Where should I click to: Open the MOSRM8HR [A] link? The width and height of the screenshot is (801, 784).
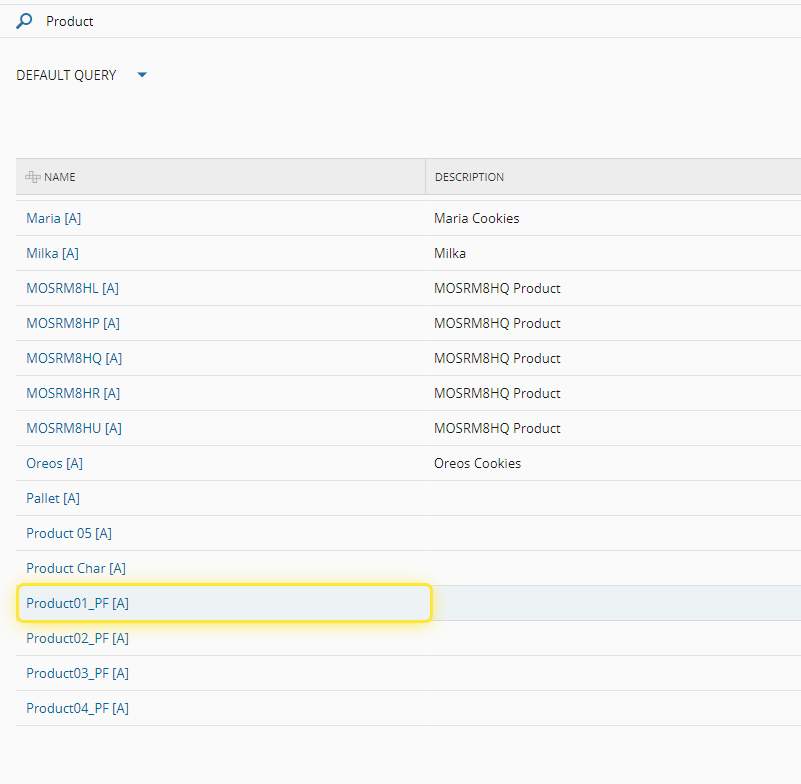pyautogui.click(x=73, y=393)
